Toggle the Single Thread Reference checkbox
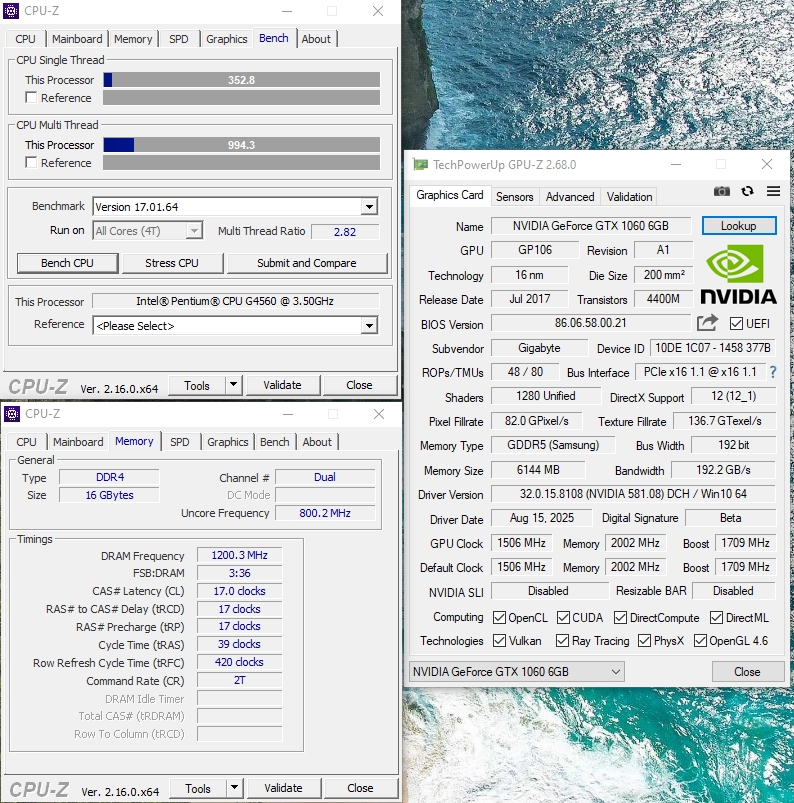 coord(31,97)
